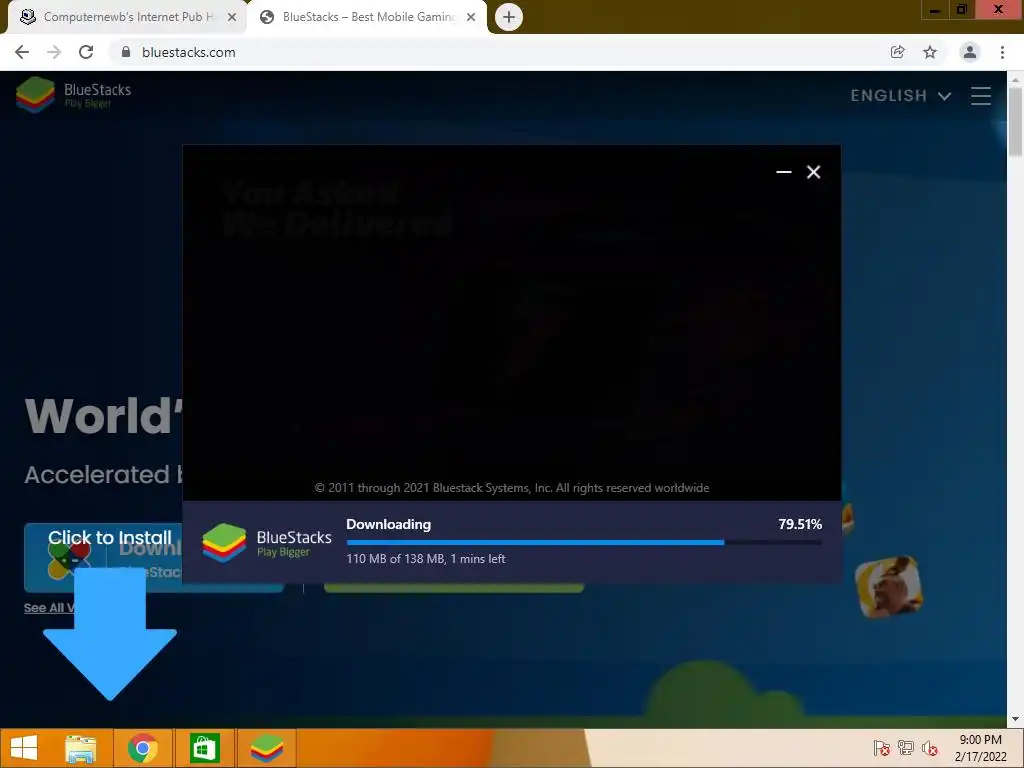Open the See All Versions link
The height and width of the screenshot is (768, 1024).
(x=50, y=608)
